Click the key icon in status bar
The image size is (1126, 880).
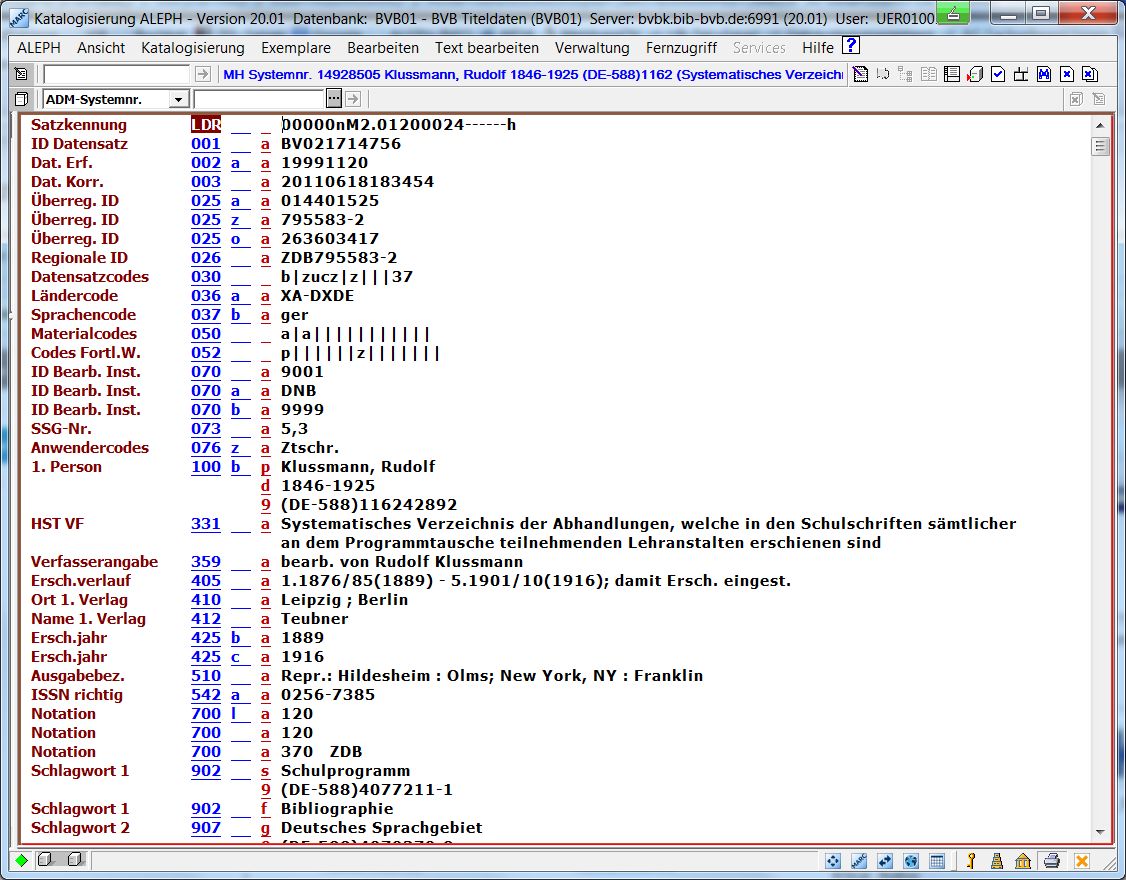(970, 861)
